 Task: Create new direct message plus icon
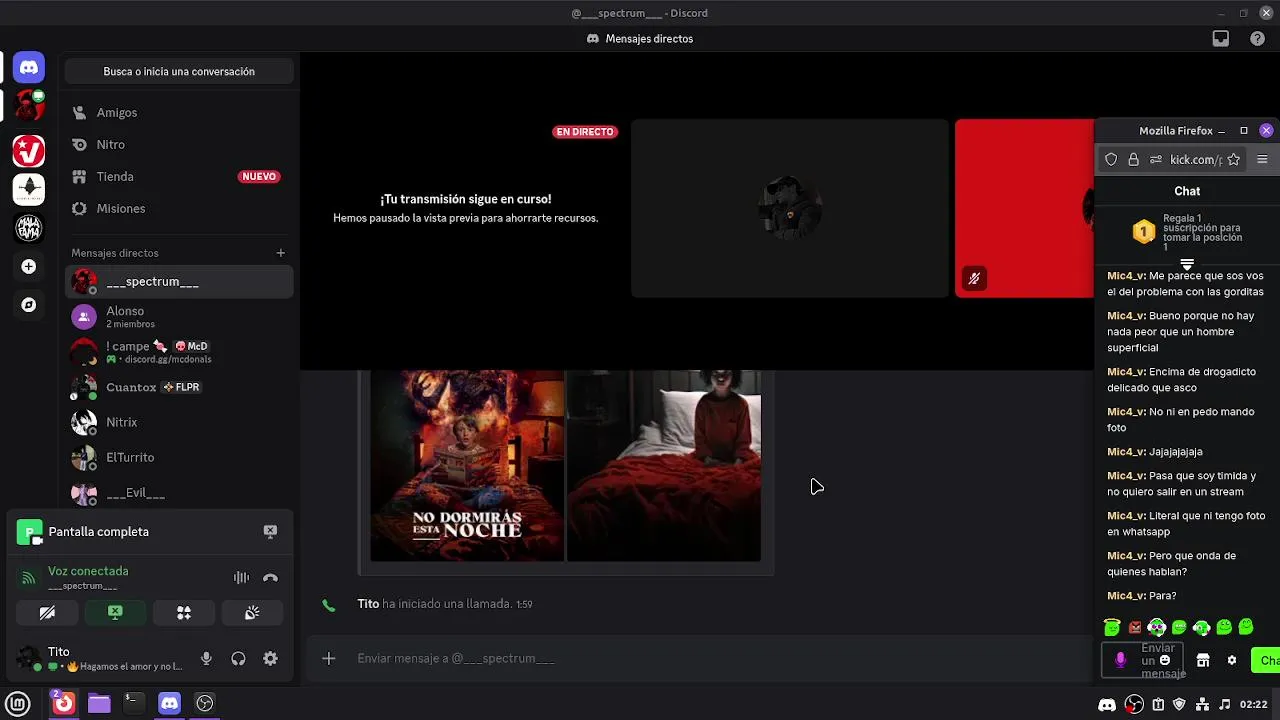[x=281, y=253]
